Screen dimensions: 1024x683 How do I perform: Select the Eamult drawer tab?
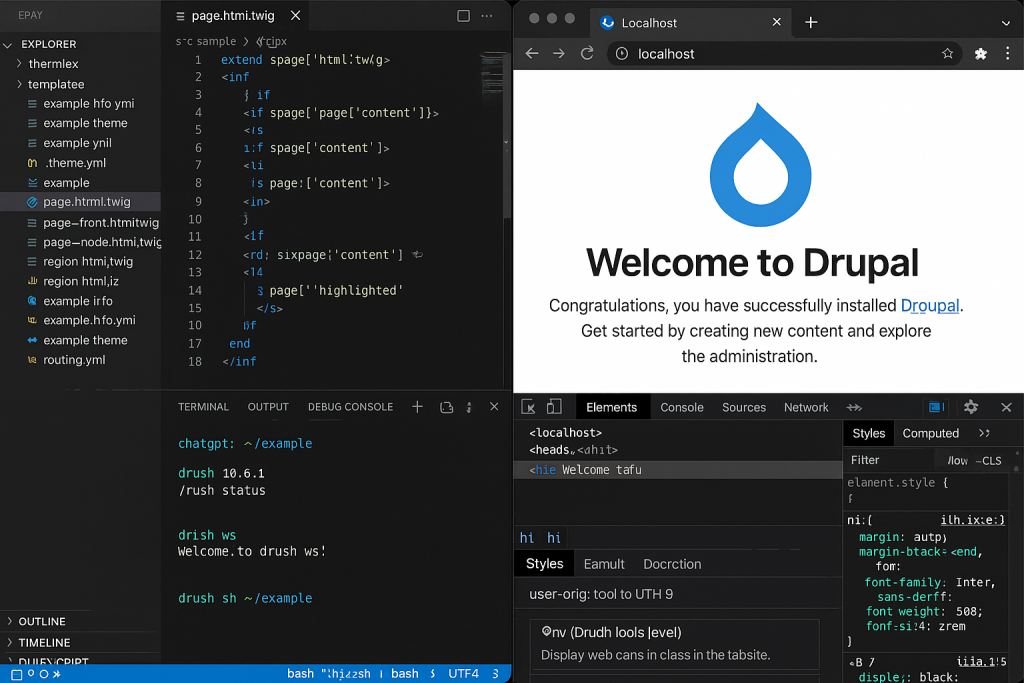tap(603, 564)
